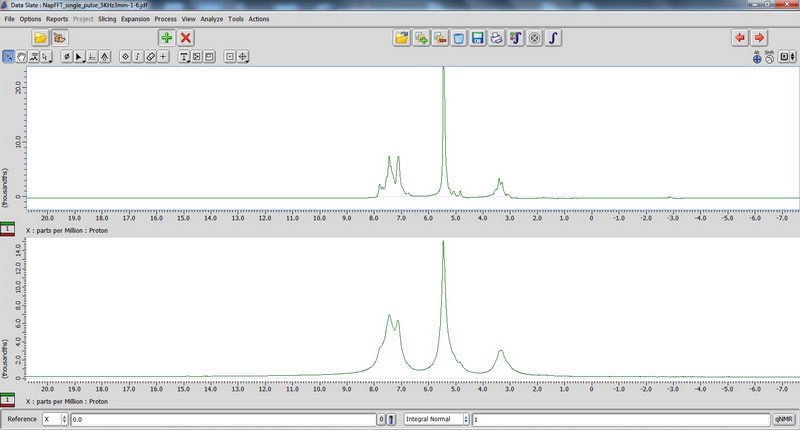Image resolution: width=800 pixels, height=430 pixels.
Task: Click the red right arrow button
Action: (x=760, y=37)
